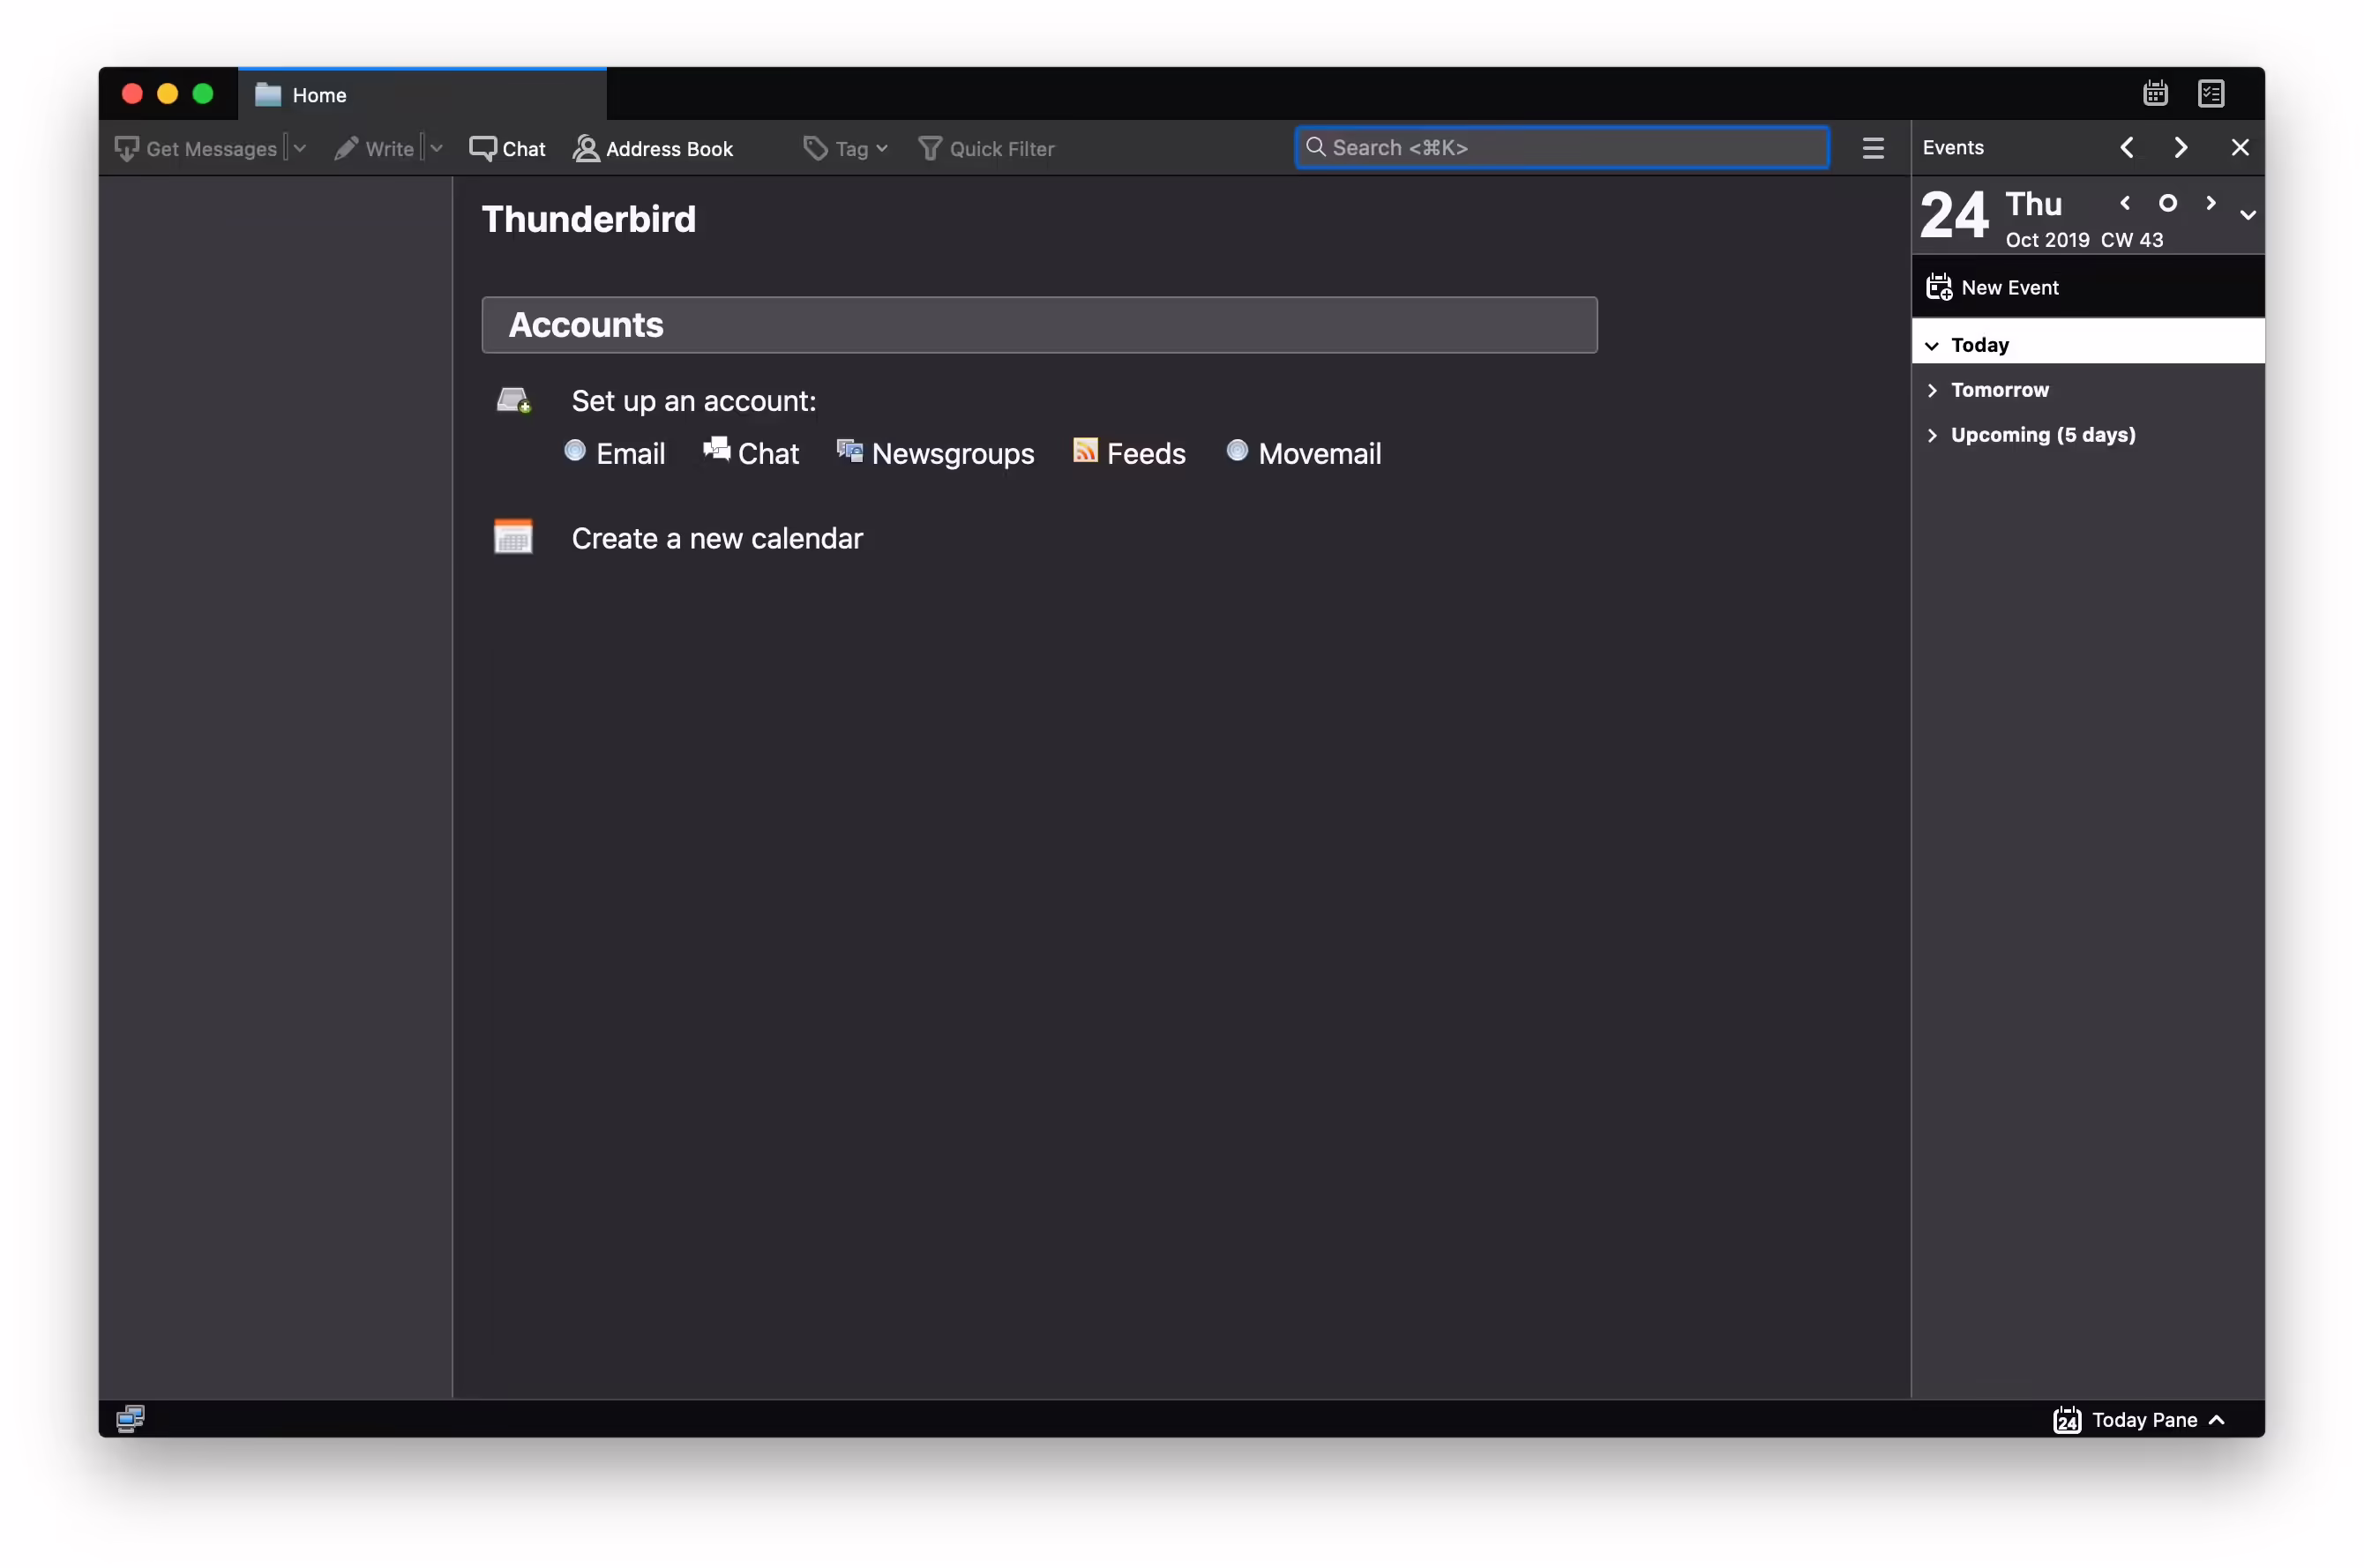Viewport: 2364px width, 1568px height.
Task: Toggle the Today Pane button
Action: click(2139, 1420)
